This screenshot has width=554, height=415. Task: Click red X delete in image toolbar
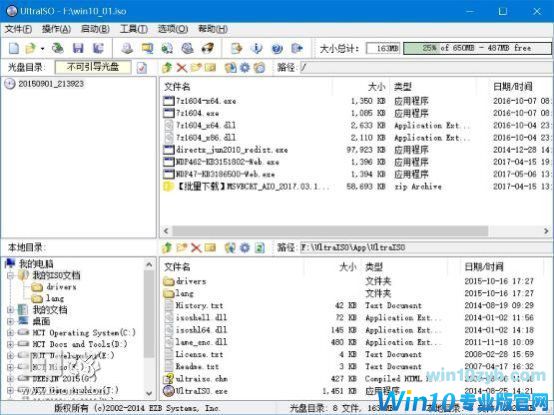182,67
